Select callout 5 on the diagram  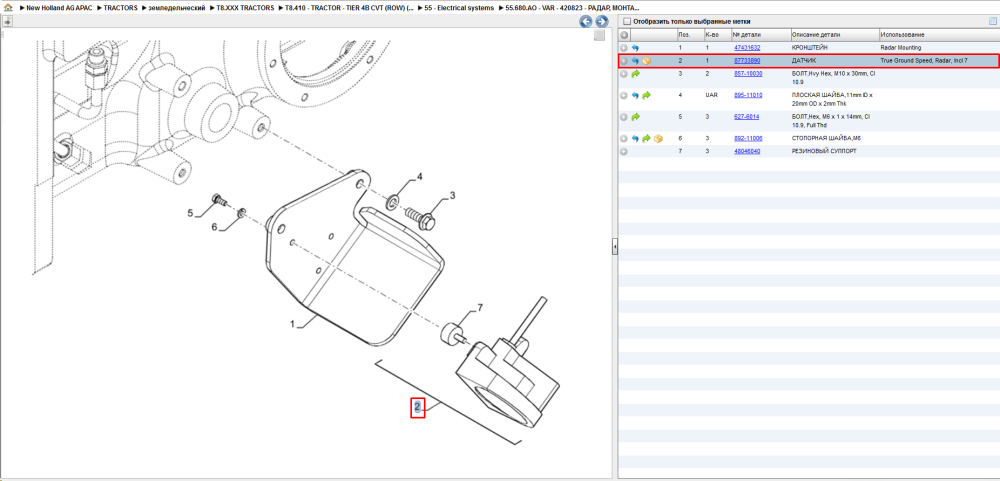coord(190,212)
